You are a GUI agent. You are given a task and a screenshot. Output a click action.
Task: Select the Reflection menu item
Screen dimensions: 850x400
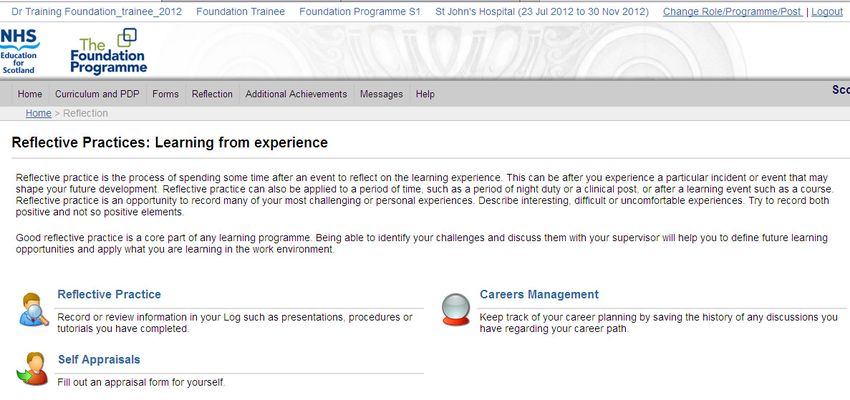(x=212, y=94)
